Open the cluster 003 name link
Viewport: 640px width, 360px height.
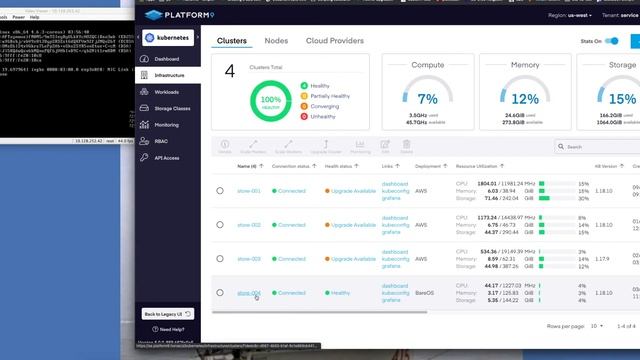coord(249,259)
